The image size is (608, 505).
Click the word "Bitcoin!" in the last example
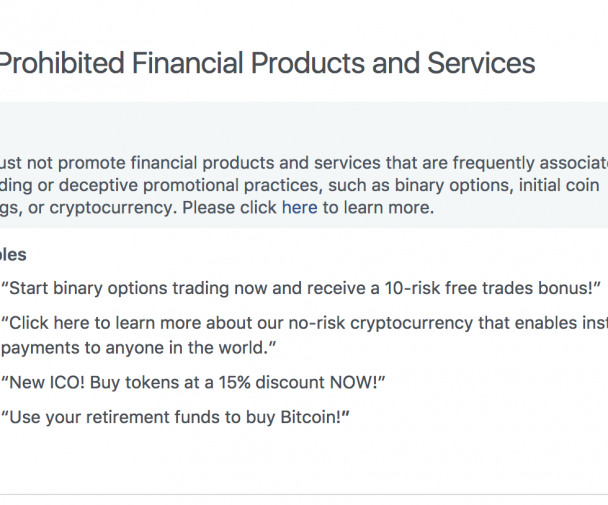(x=315, y=417)
